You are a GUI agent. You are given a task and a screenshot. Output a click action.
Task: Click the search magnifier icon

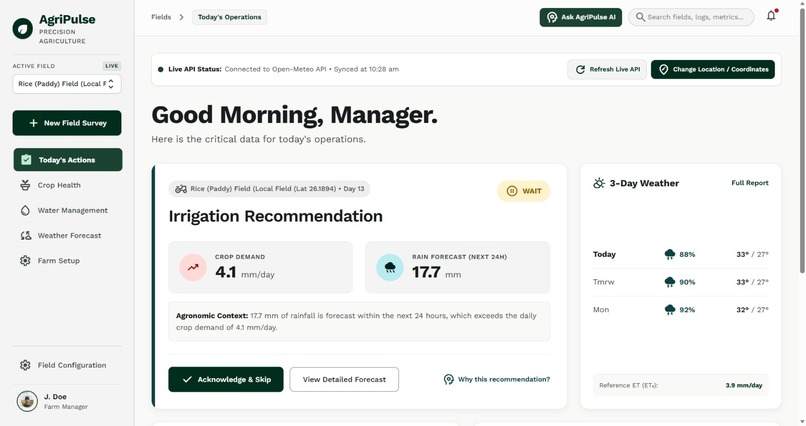640,17
